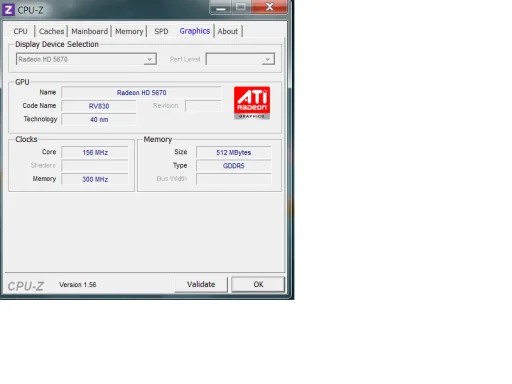The image size is (512, 384).
Task: Select the Mainboard tab
Action: [90, 31]
